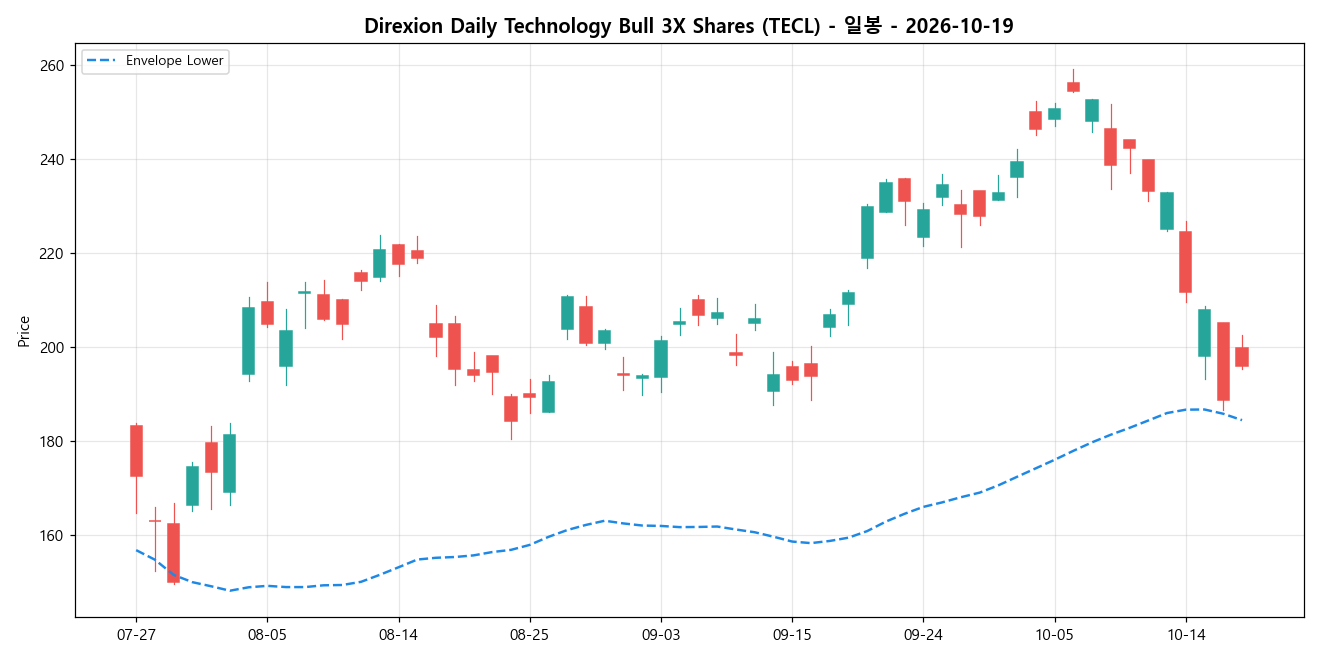Click the 'Price' y-axis label
This screenshot has height=660, width=1320.
23,331
